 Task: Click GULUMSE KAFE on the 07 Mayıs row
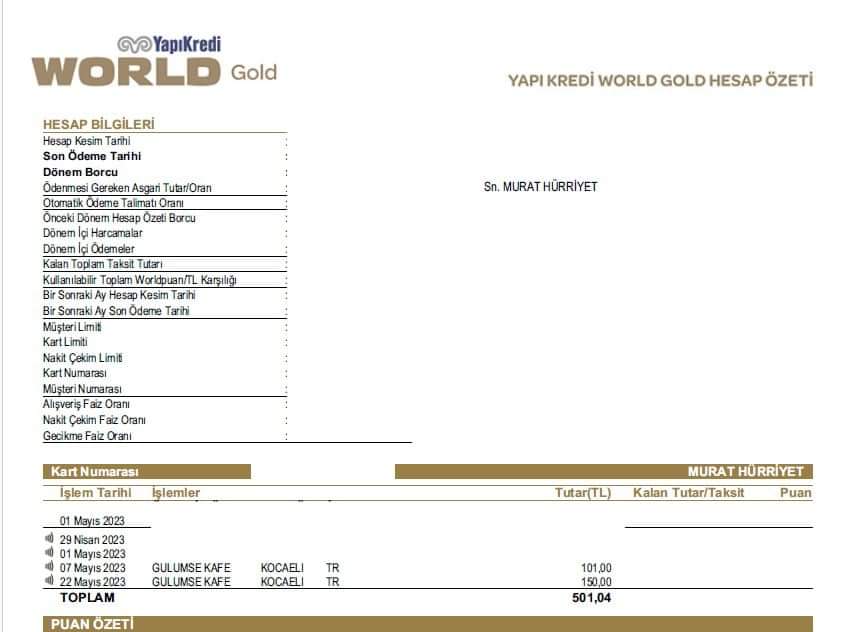pos(191,568)
